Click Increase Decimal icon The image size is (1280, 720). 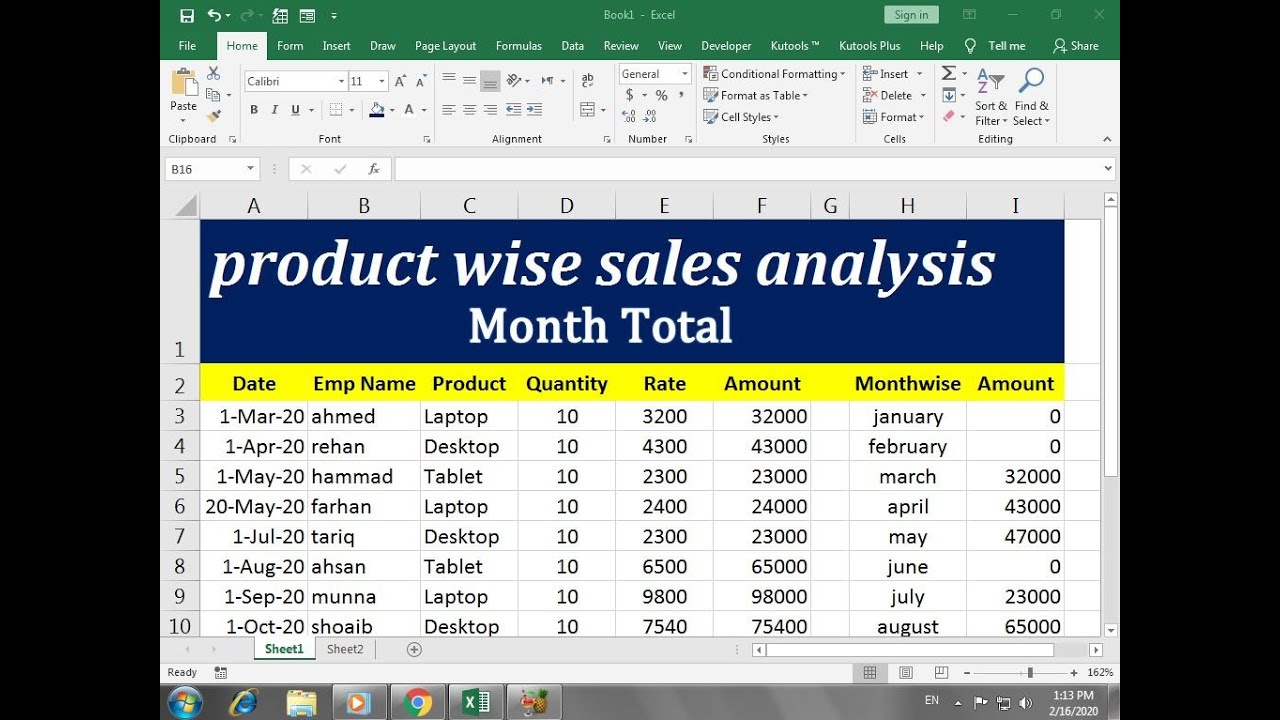(629, 117)
